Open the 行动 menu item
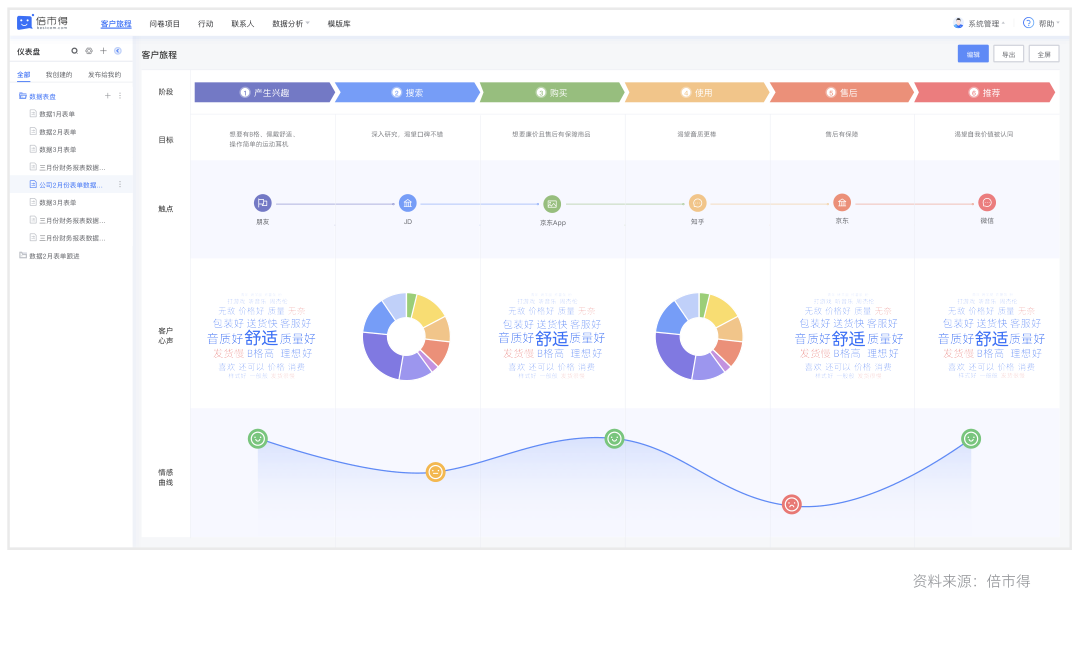The image size is (1080, 655). point(206,23)
